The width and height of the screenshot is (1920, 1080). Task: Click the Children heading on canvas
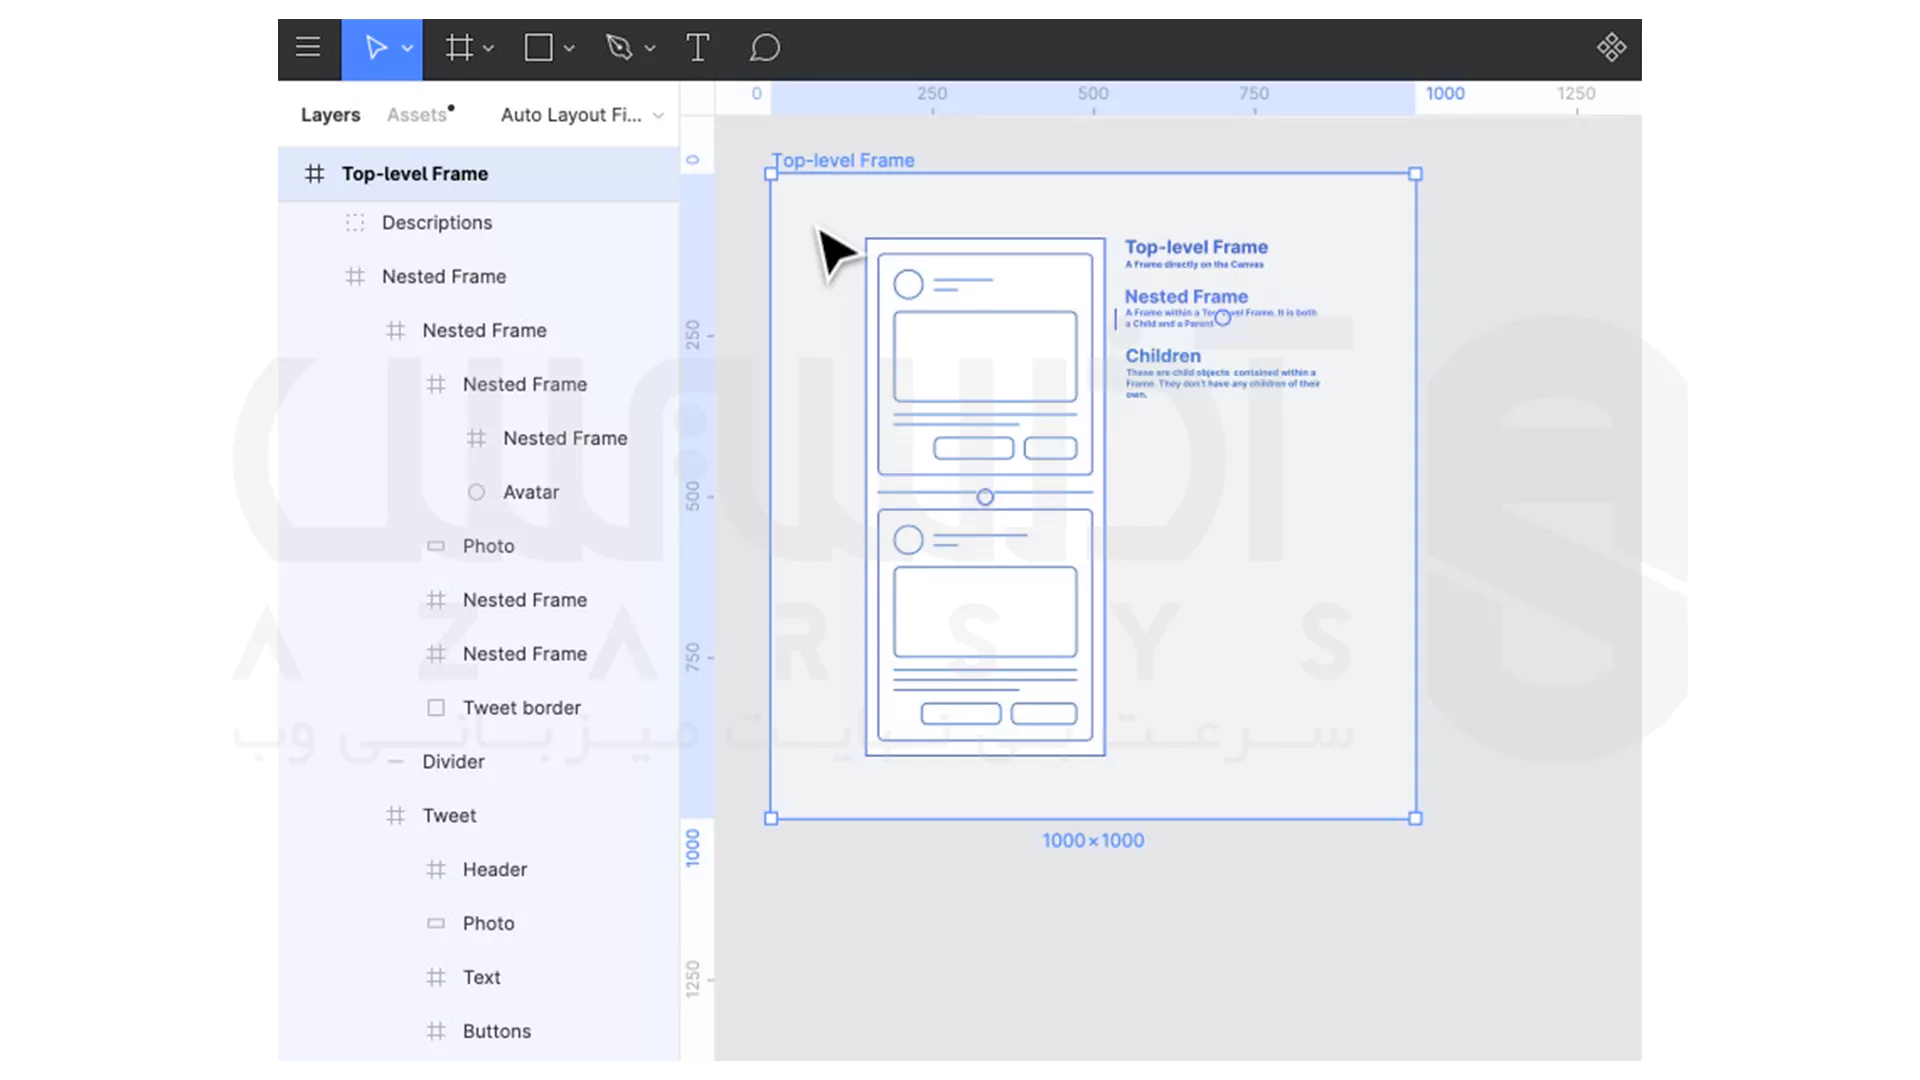pyautogui.click(x=1163, y=356)
